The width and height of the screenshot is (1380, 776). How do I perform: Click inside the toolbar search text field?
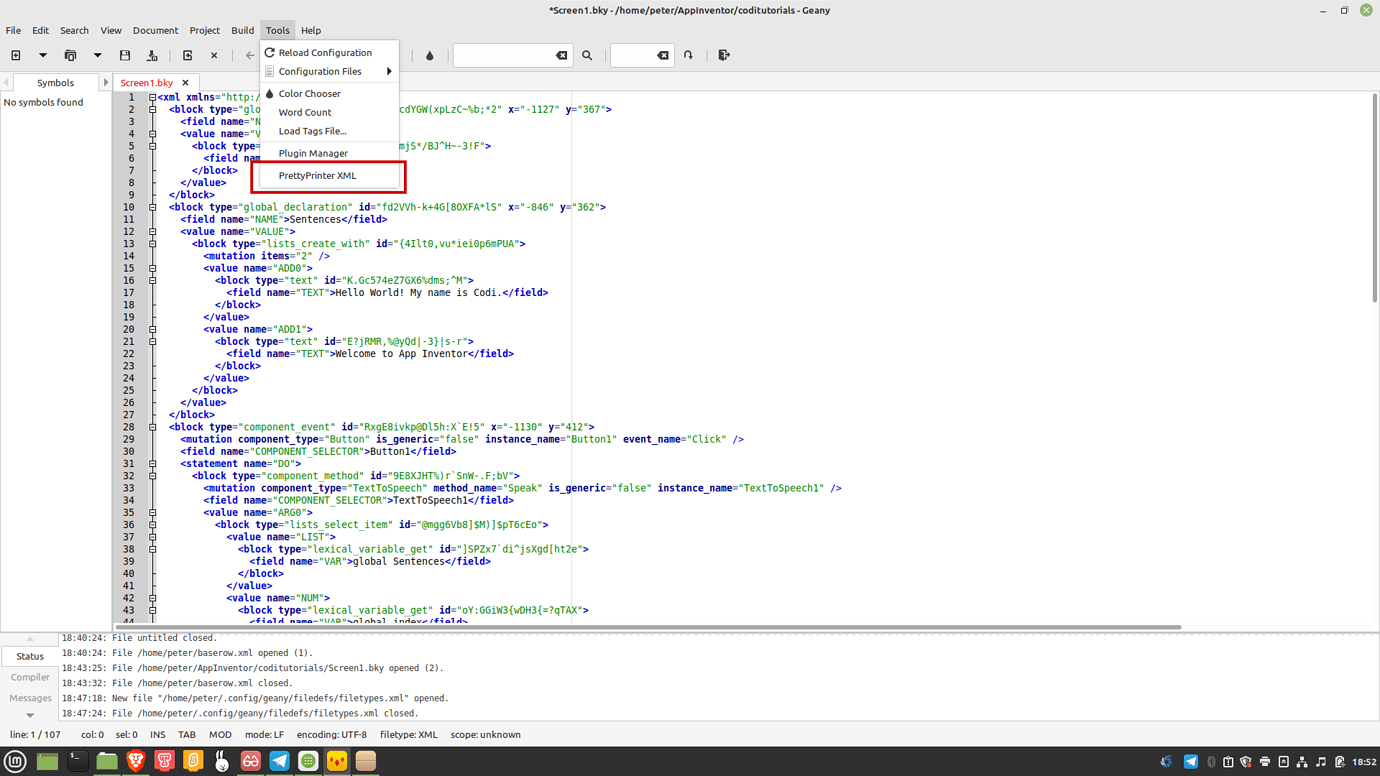505,55
